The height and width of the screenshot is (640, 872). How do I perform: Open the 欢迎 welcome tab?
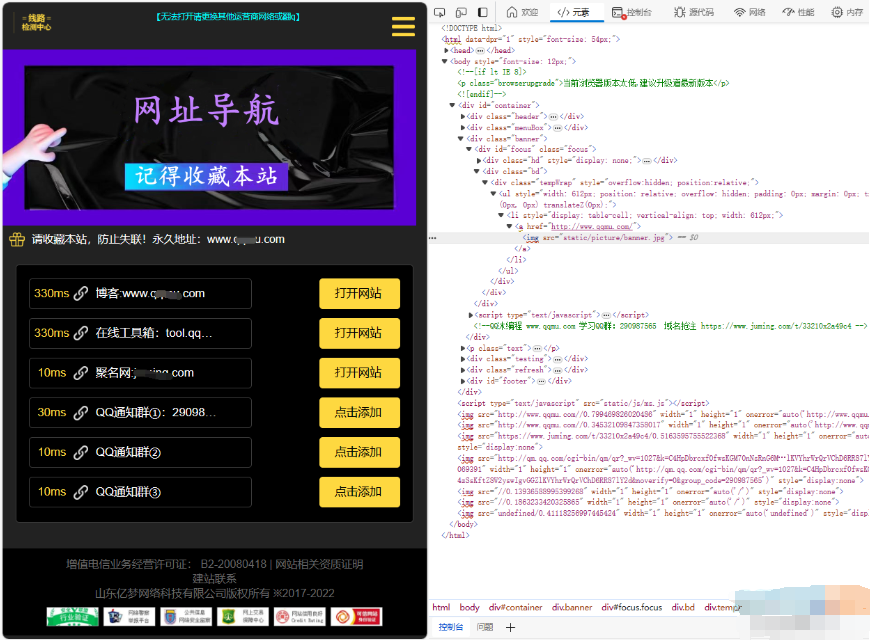pos(522,12)
